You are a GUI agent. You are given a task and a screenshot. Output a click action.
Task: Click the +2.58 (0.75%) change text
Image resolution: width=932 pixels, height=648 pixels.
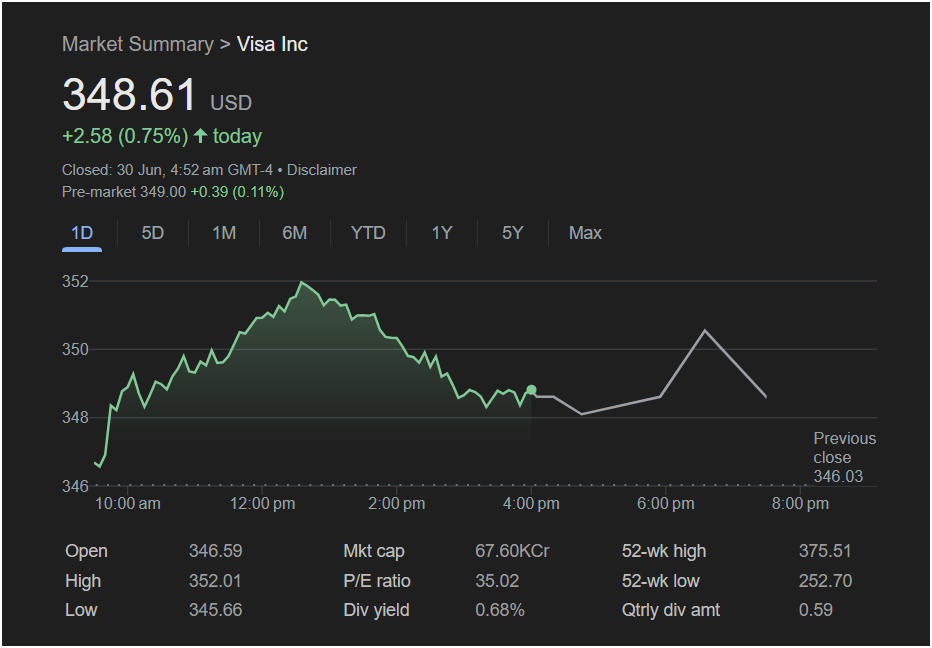coord(125,136)
